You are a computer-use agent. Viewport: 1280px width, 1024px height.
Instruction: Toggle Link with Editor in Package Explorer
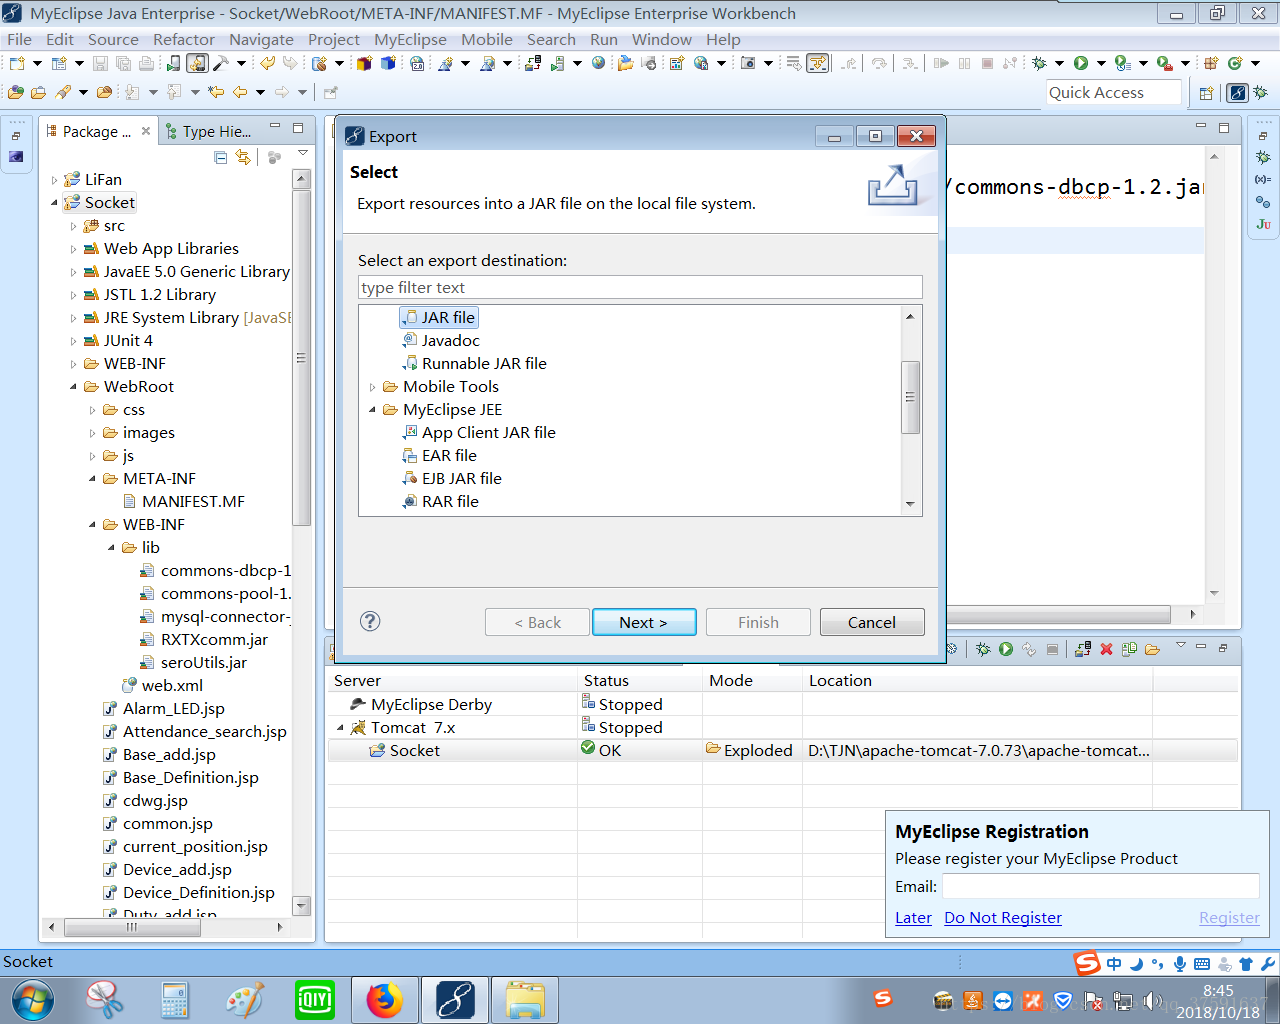pyautogui.click(x=243, y=157)
